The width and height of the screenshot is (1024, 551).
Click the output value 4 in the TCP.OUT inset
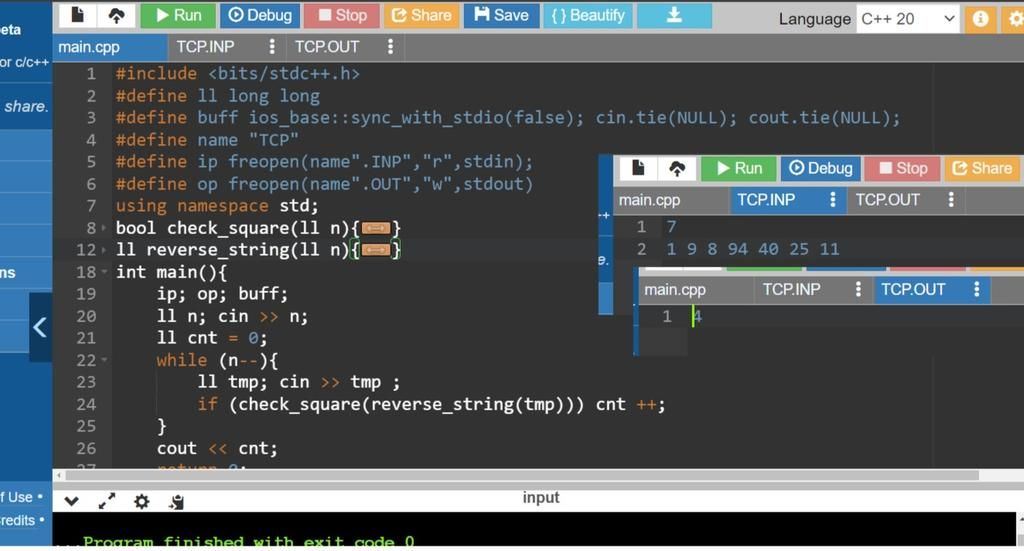point(697,317)
